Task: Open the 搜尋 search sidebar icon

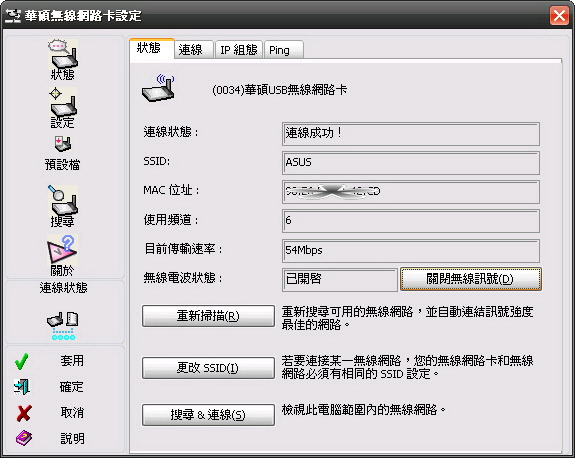Action: pyautogui.click(x=63, y=206)
